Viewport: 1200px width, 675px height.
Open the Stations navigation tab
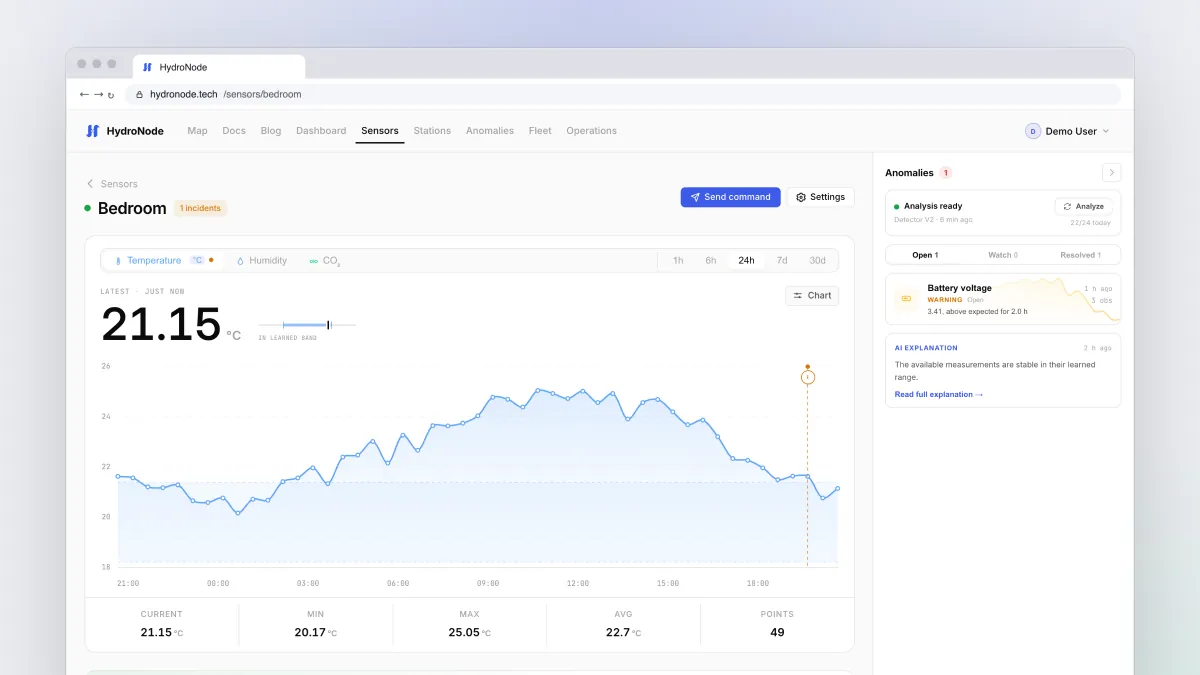click(x=432, y=131)
